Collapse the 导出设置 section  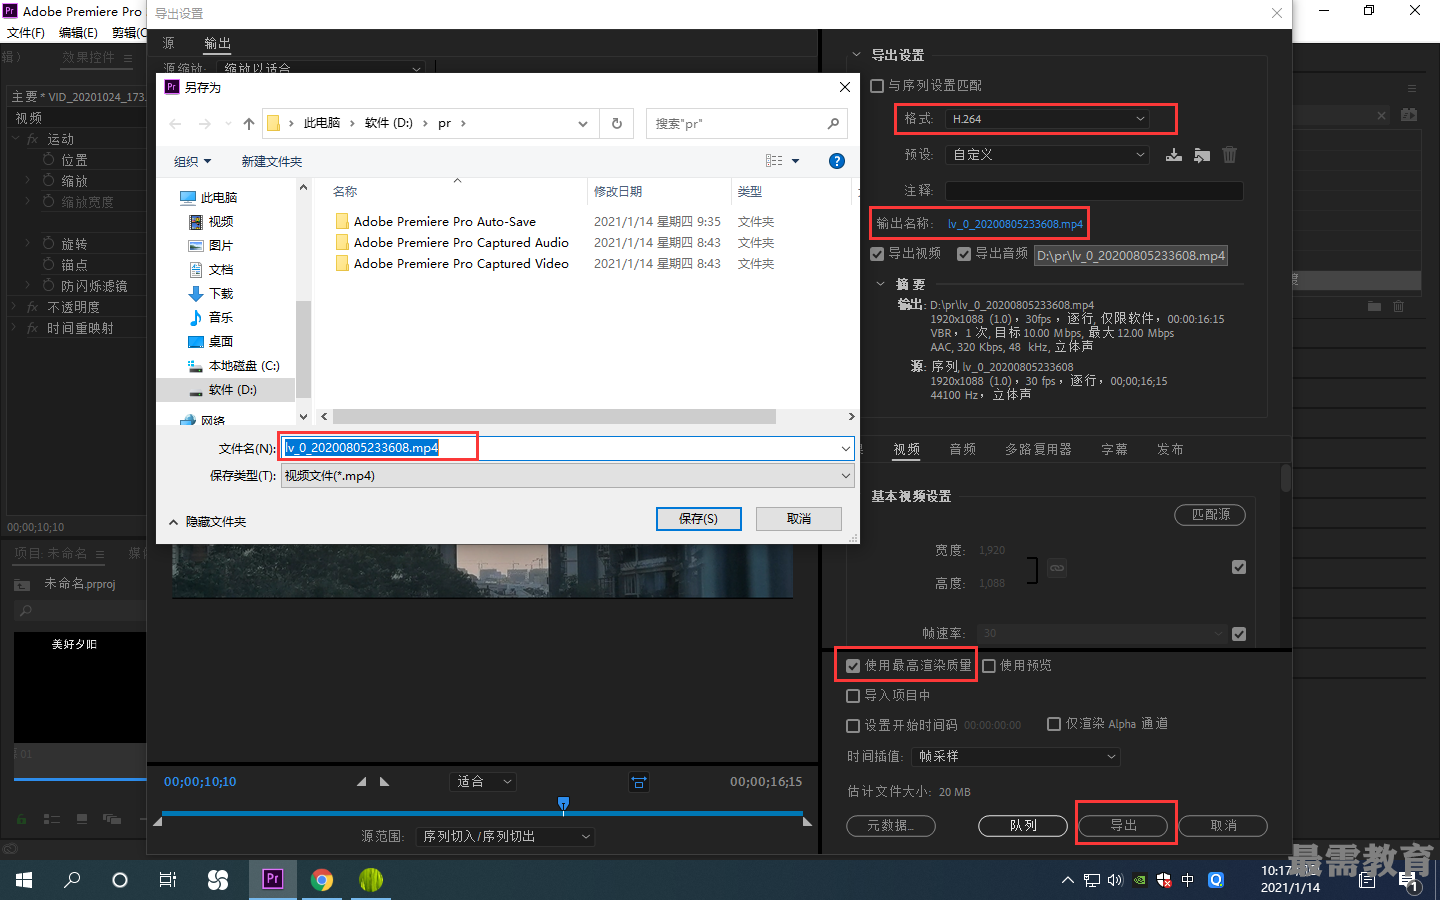coord(856,55)
